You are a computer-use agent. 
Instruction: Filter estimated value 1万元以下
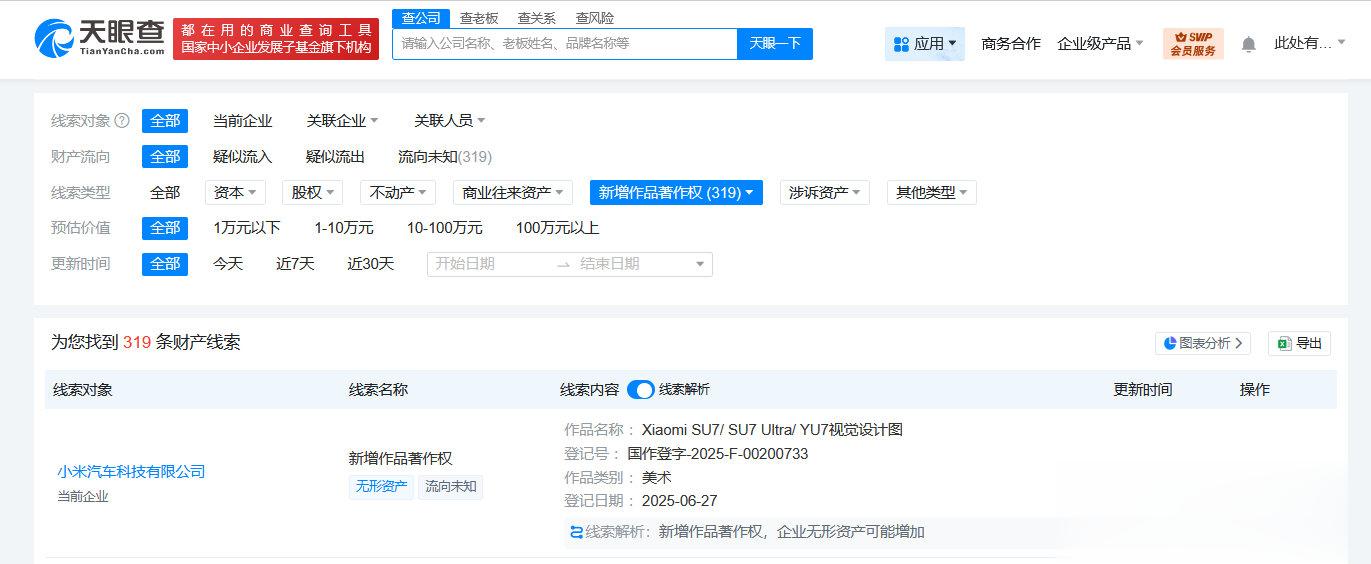tap(247, 228)
